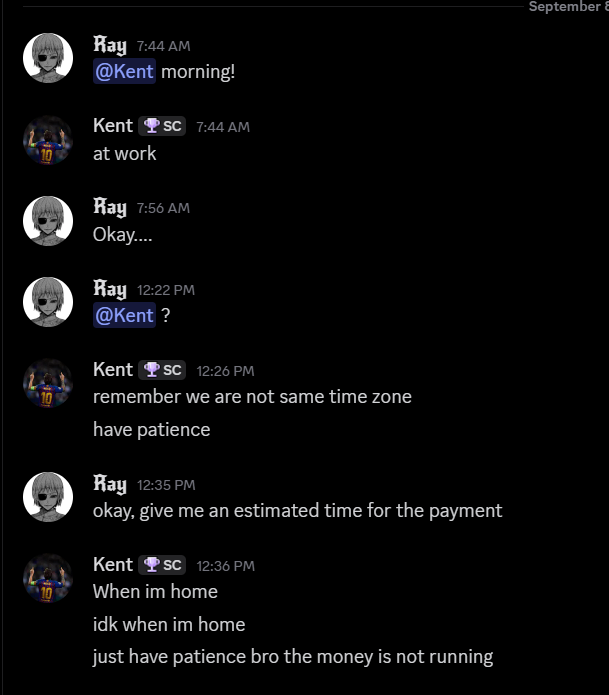Image resolution: width=609 pixels, height=695 pixels.
Task: Select the 'okay, give me an estimated time' message
Action: [x=297, y=511]
